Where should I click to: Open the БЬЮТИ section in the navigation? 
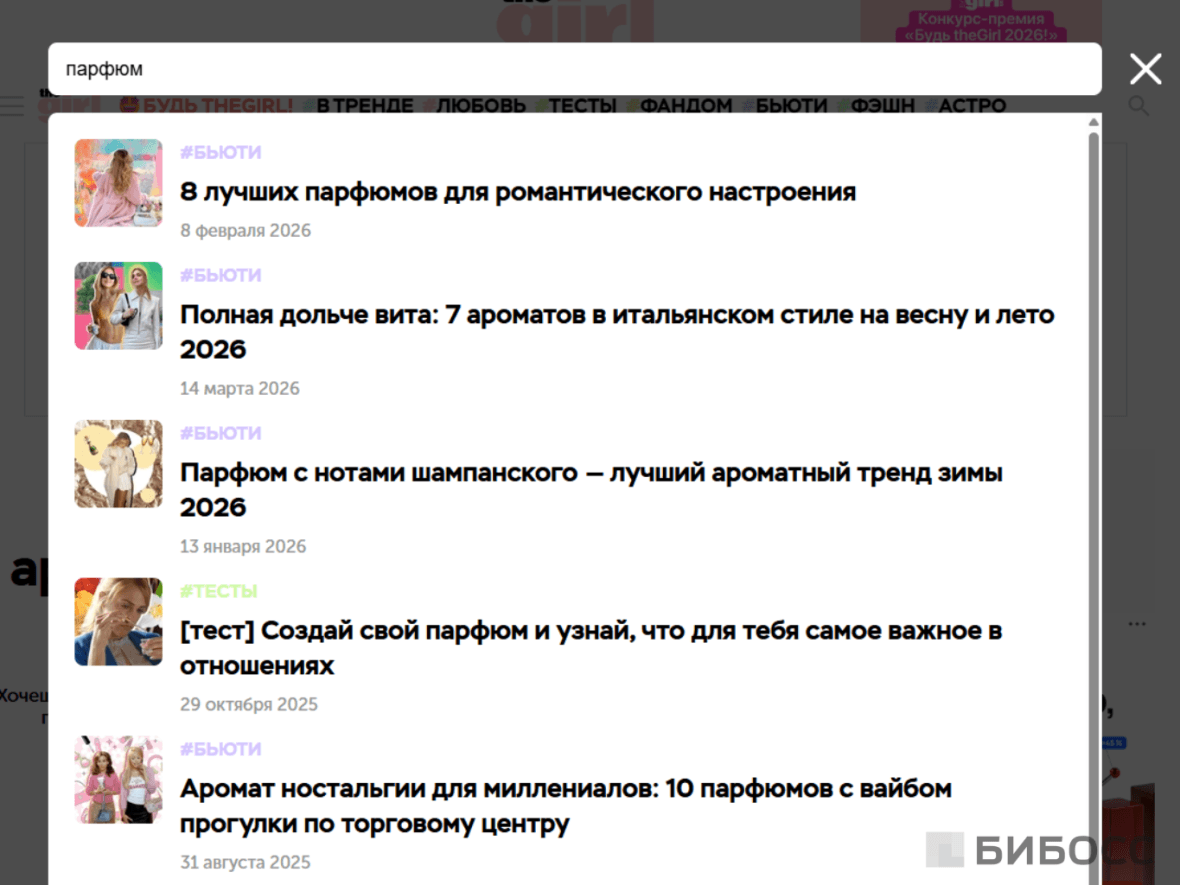coord(793,105)
